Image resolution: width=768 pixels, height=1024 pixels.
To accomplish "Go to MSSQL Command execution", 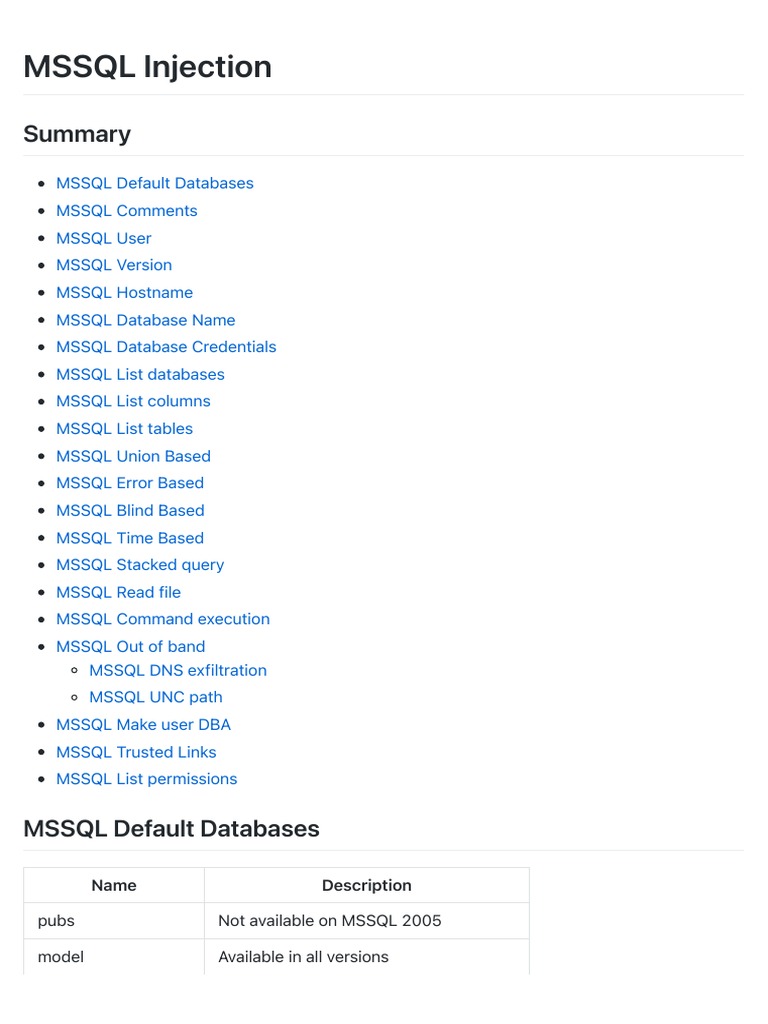I will tap(163, 619).
